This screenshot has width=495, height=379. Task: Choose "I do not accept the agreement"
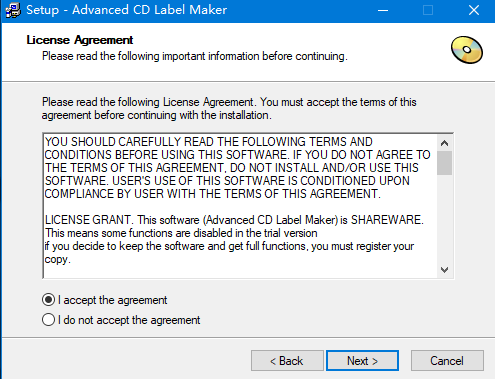[x=48, y=320]
